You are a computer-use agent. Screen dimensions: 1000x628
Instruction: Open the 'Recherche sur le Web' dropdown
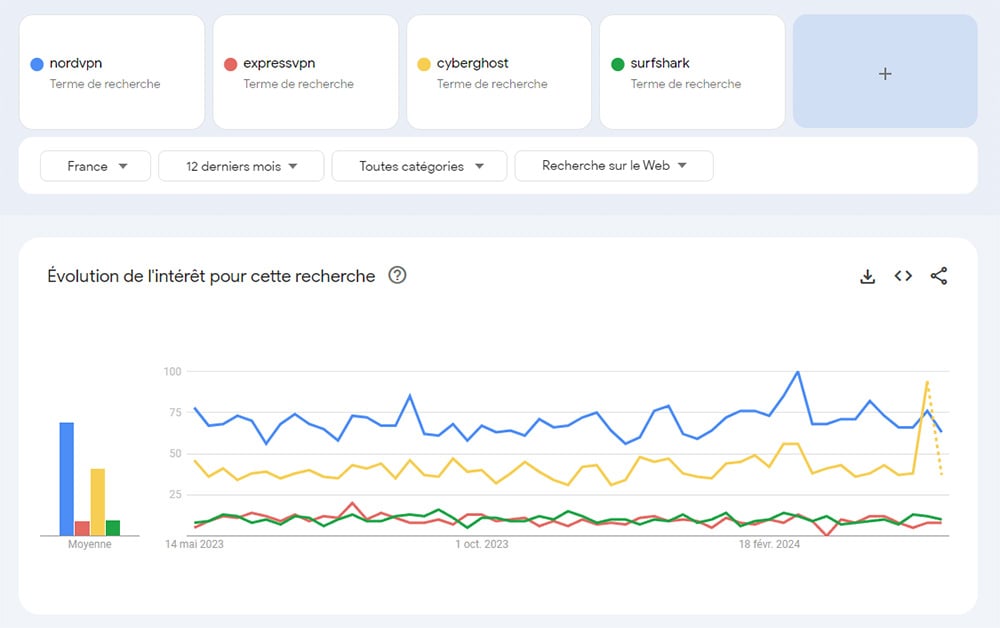[614, 166]
